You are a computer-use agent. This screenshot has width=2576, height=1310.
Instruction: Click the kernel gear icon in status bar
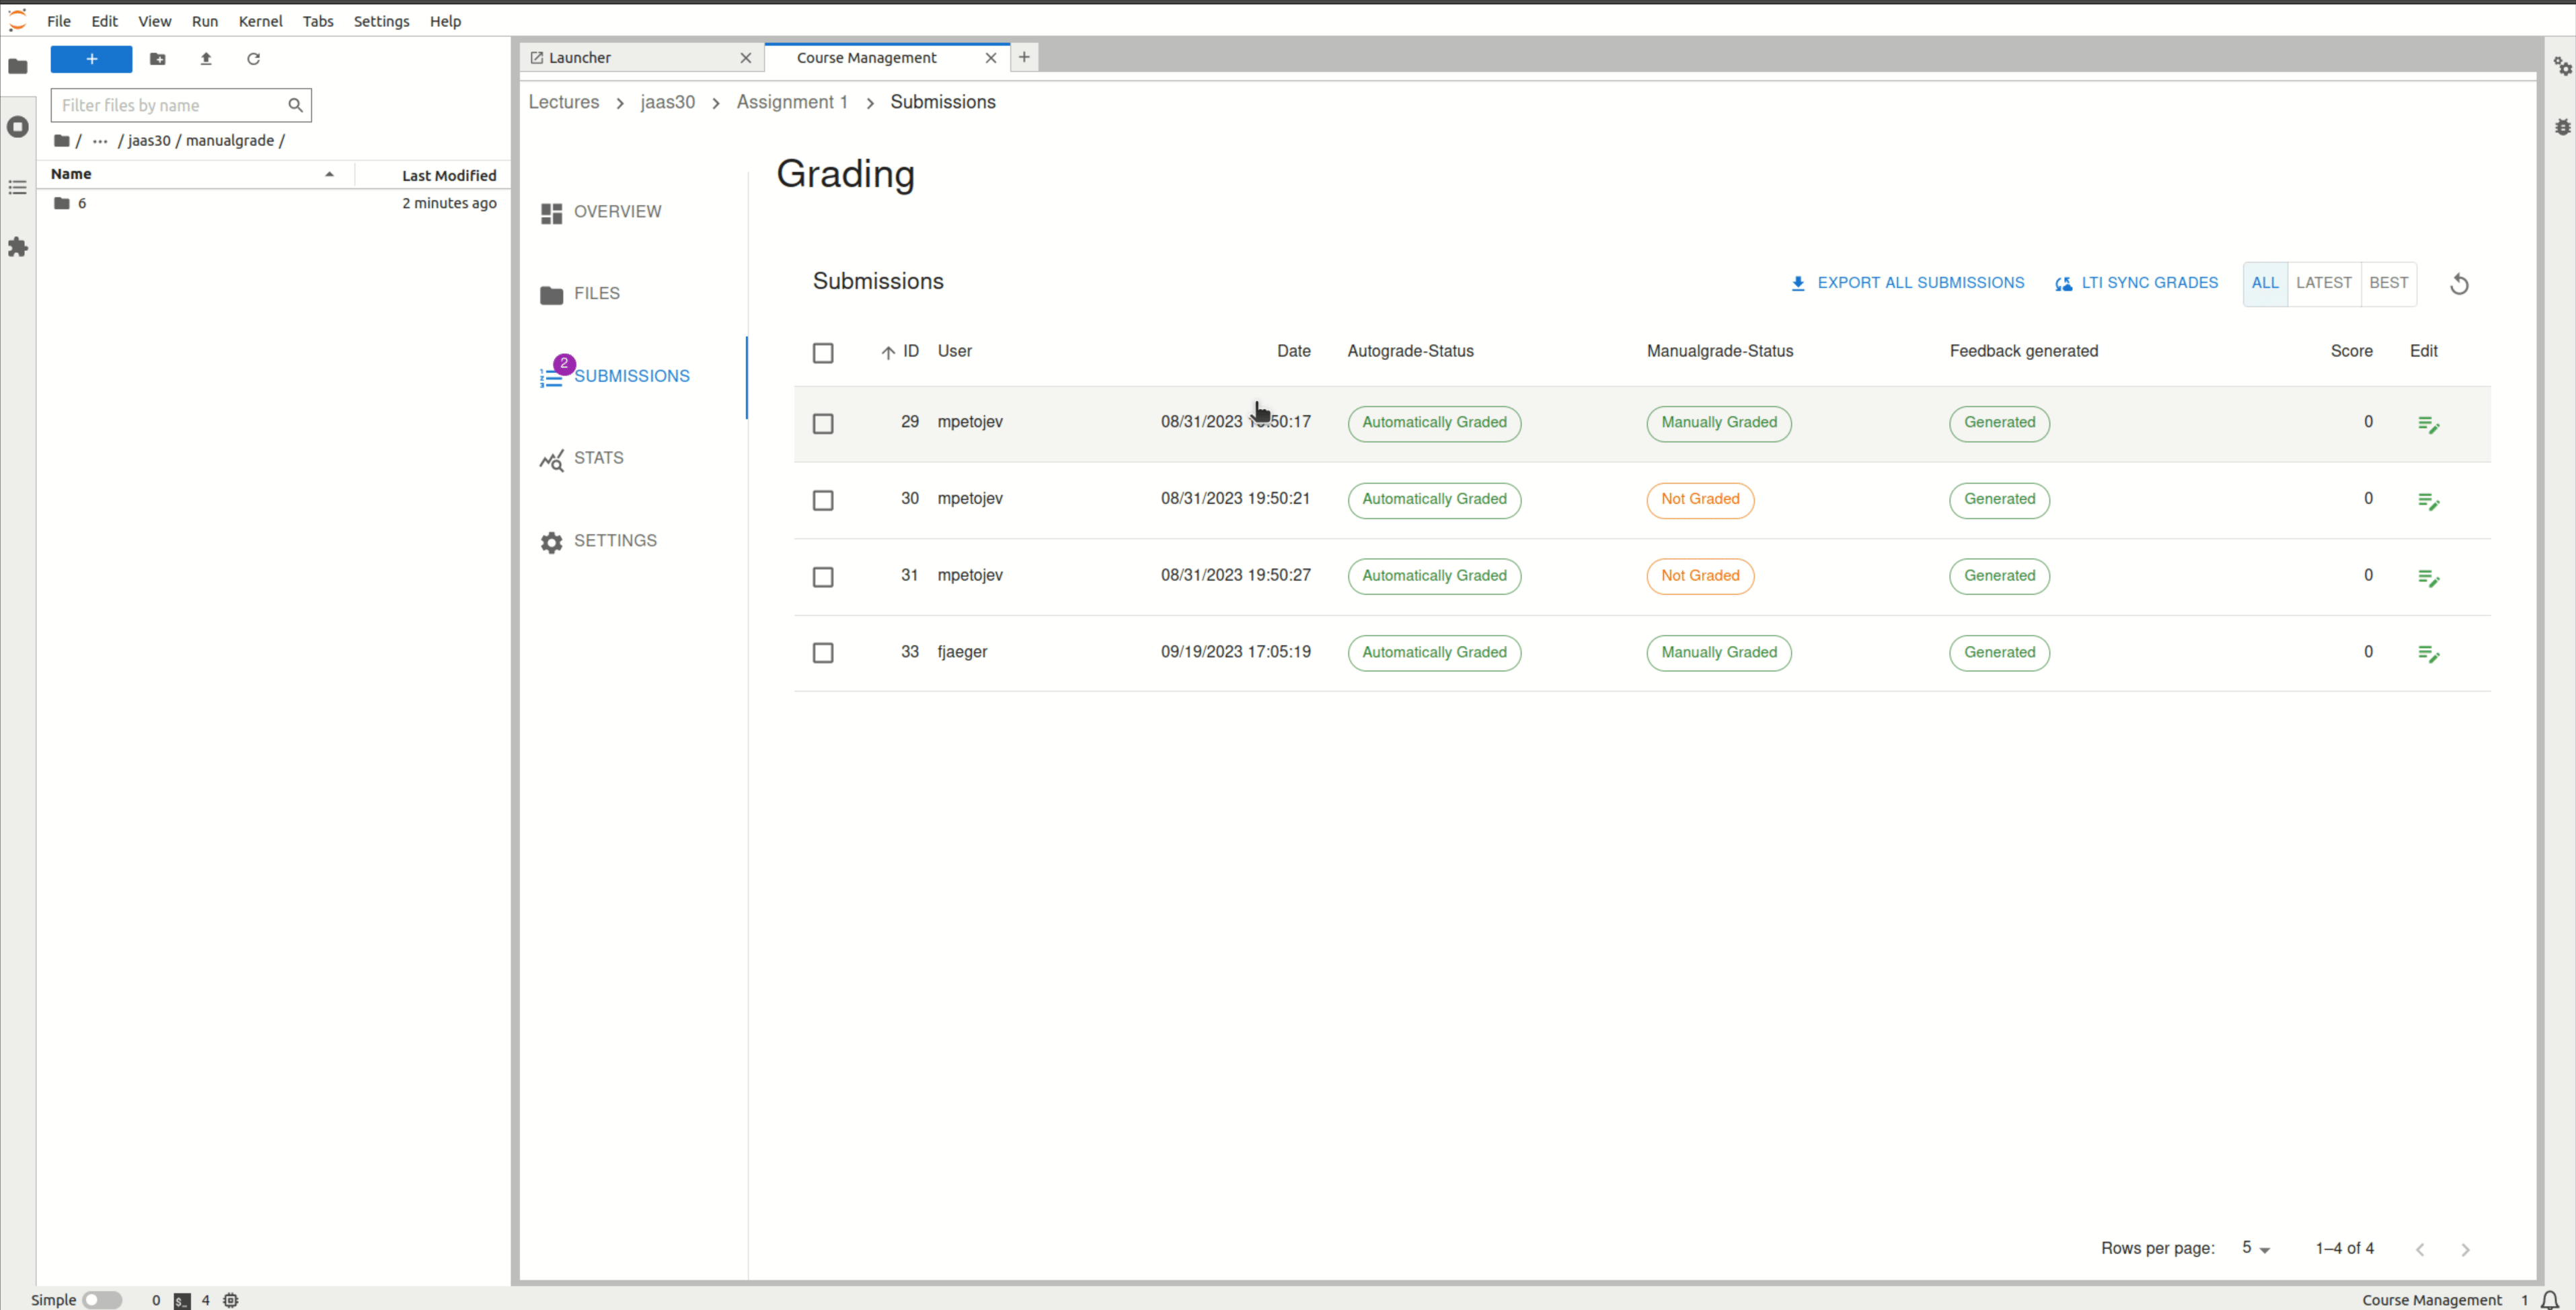click(x=231, y=1299)
